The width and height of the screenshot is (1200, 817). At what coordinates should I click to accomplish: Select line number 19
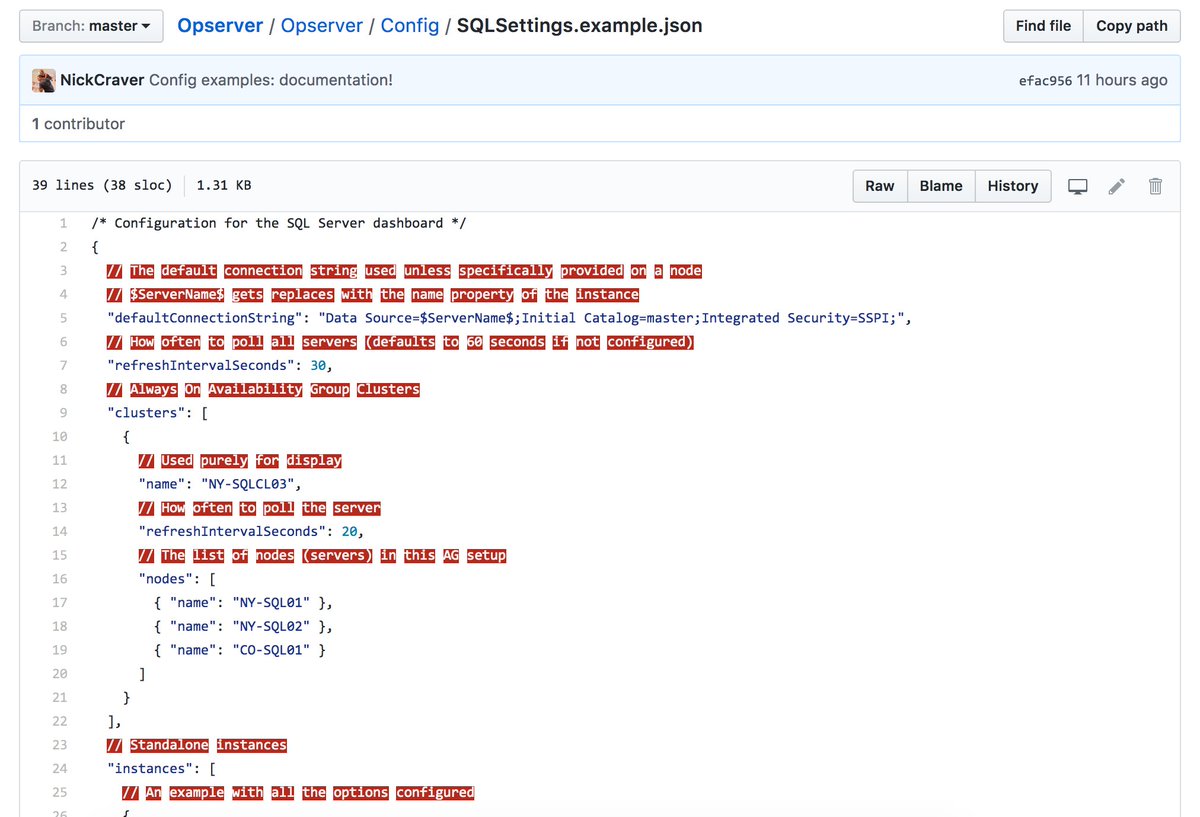click(59, 650)
